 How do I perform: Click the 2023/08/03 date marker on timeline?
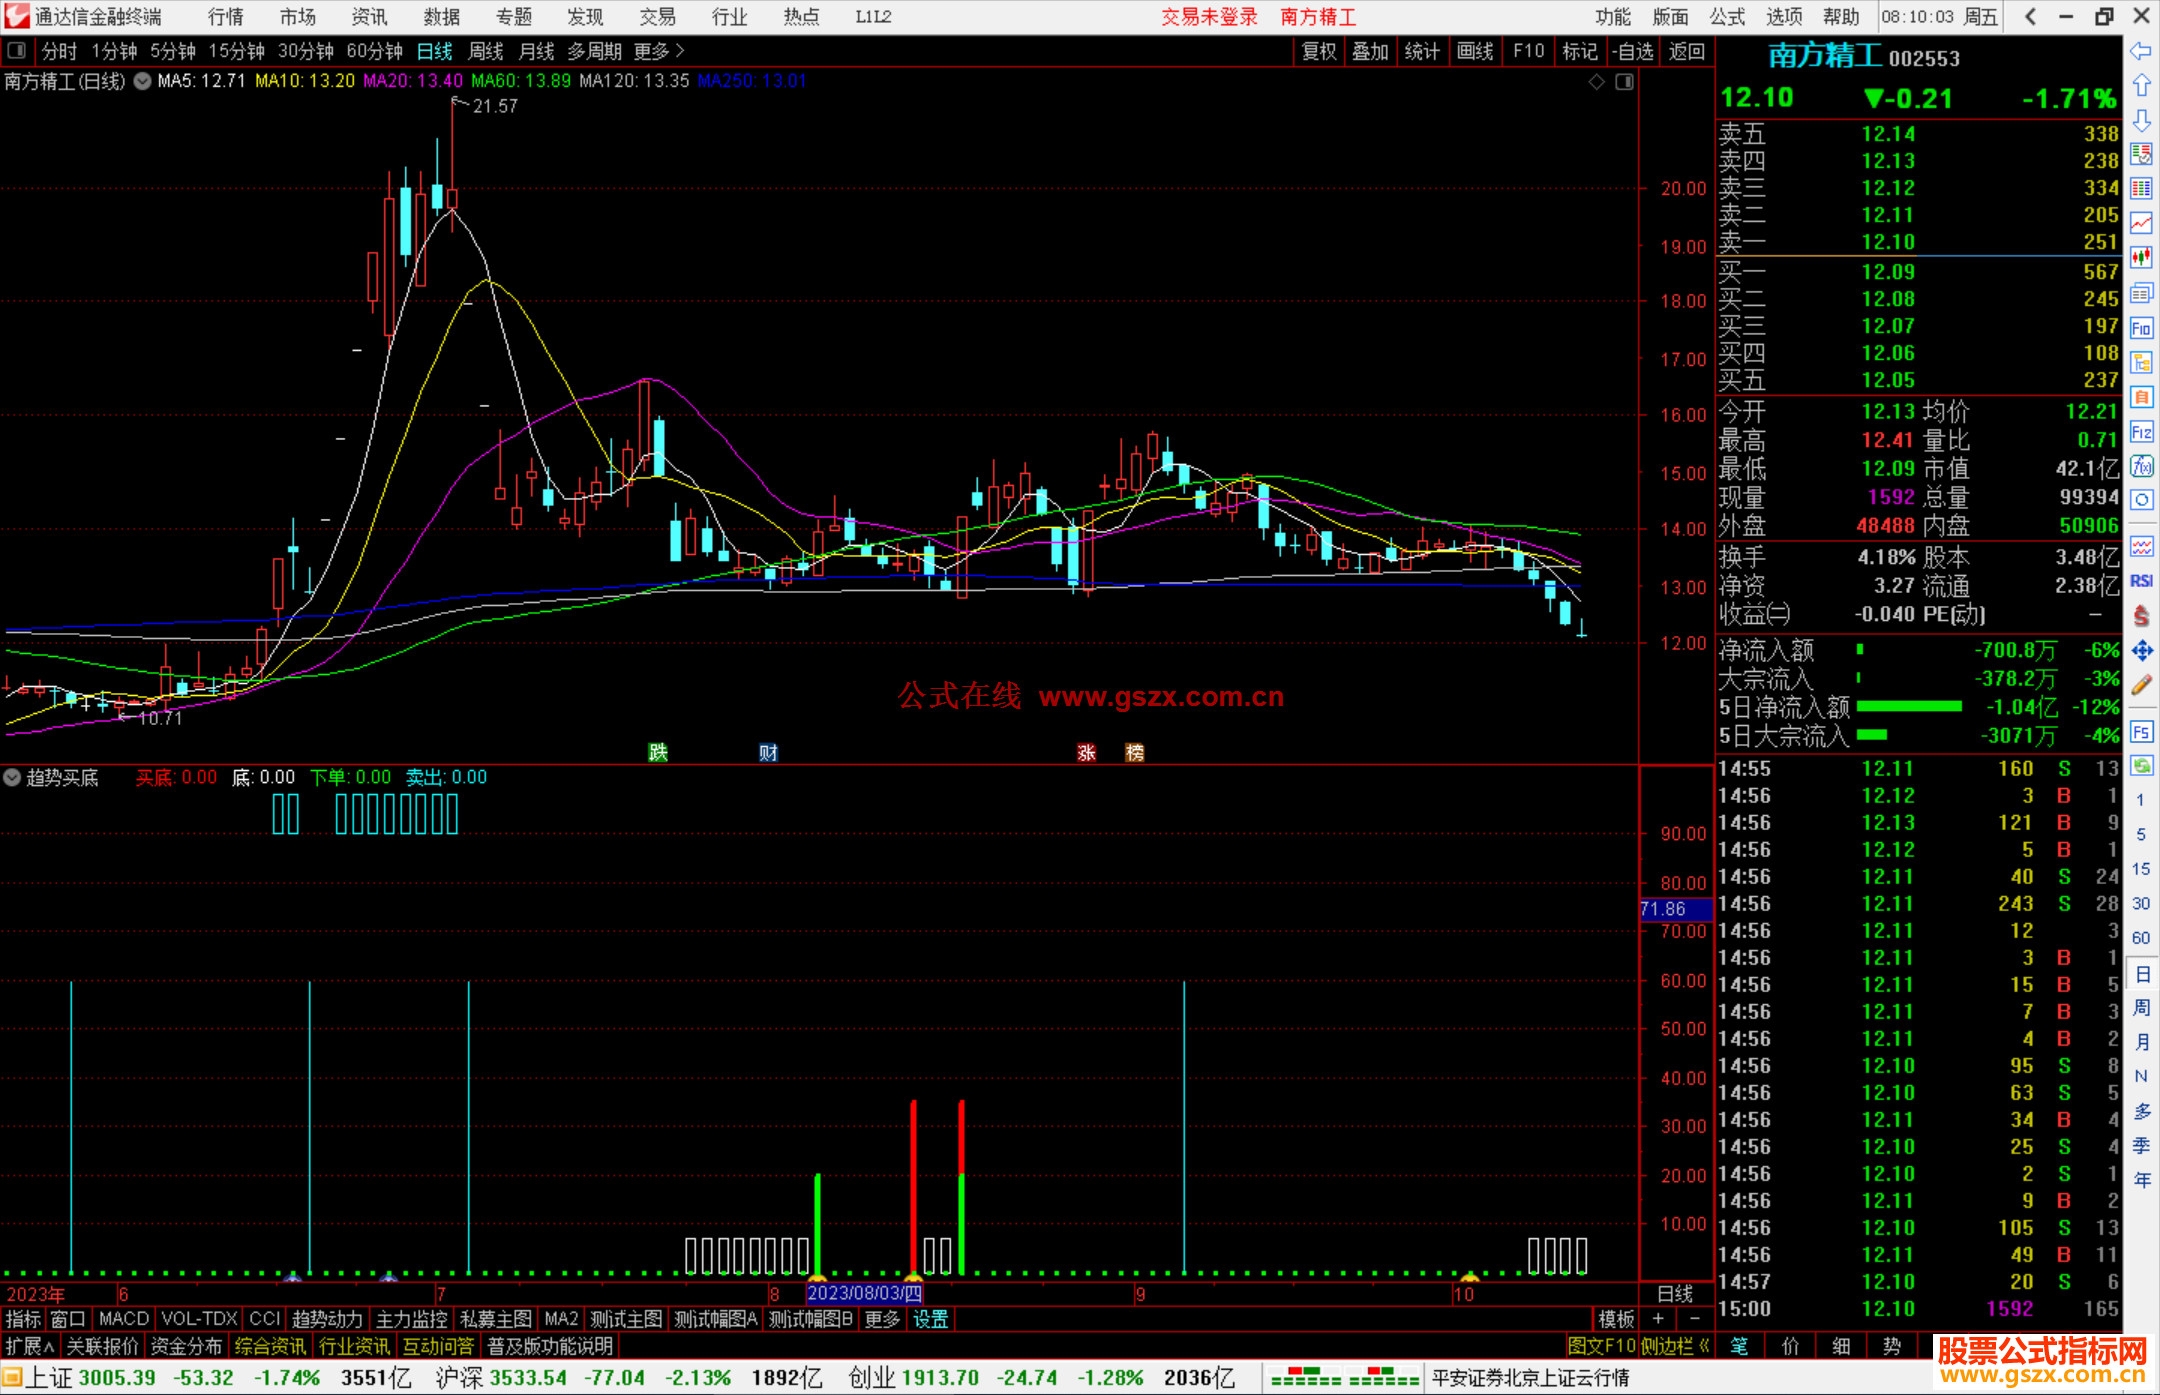pos(864,1293)
